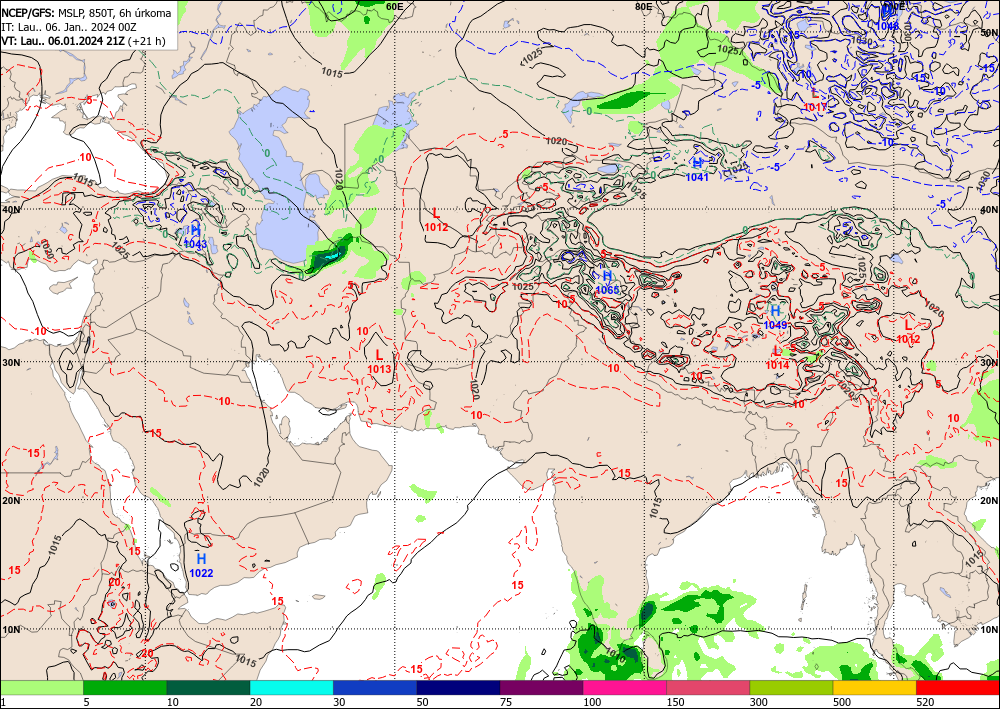The image size is (1000, 709).
Task: Click the 'NCEP/GFS: MSLP, 850T, 6h úrkoma' title line
Action: [86, 13]
